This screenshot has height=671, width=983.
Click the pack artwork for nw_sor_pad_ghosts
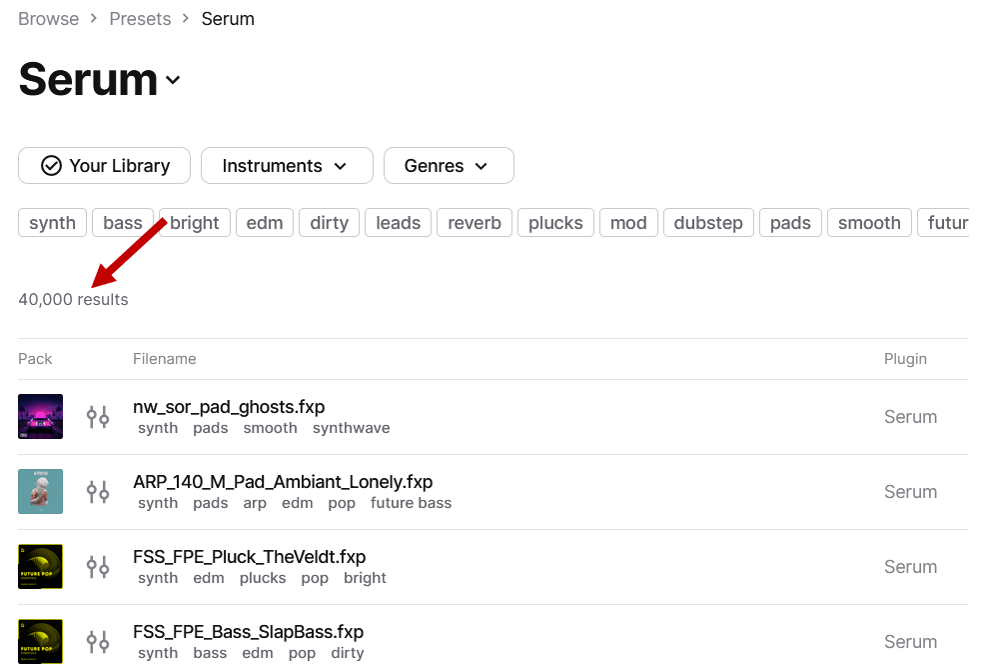[x=40, y=416]
